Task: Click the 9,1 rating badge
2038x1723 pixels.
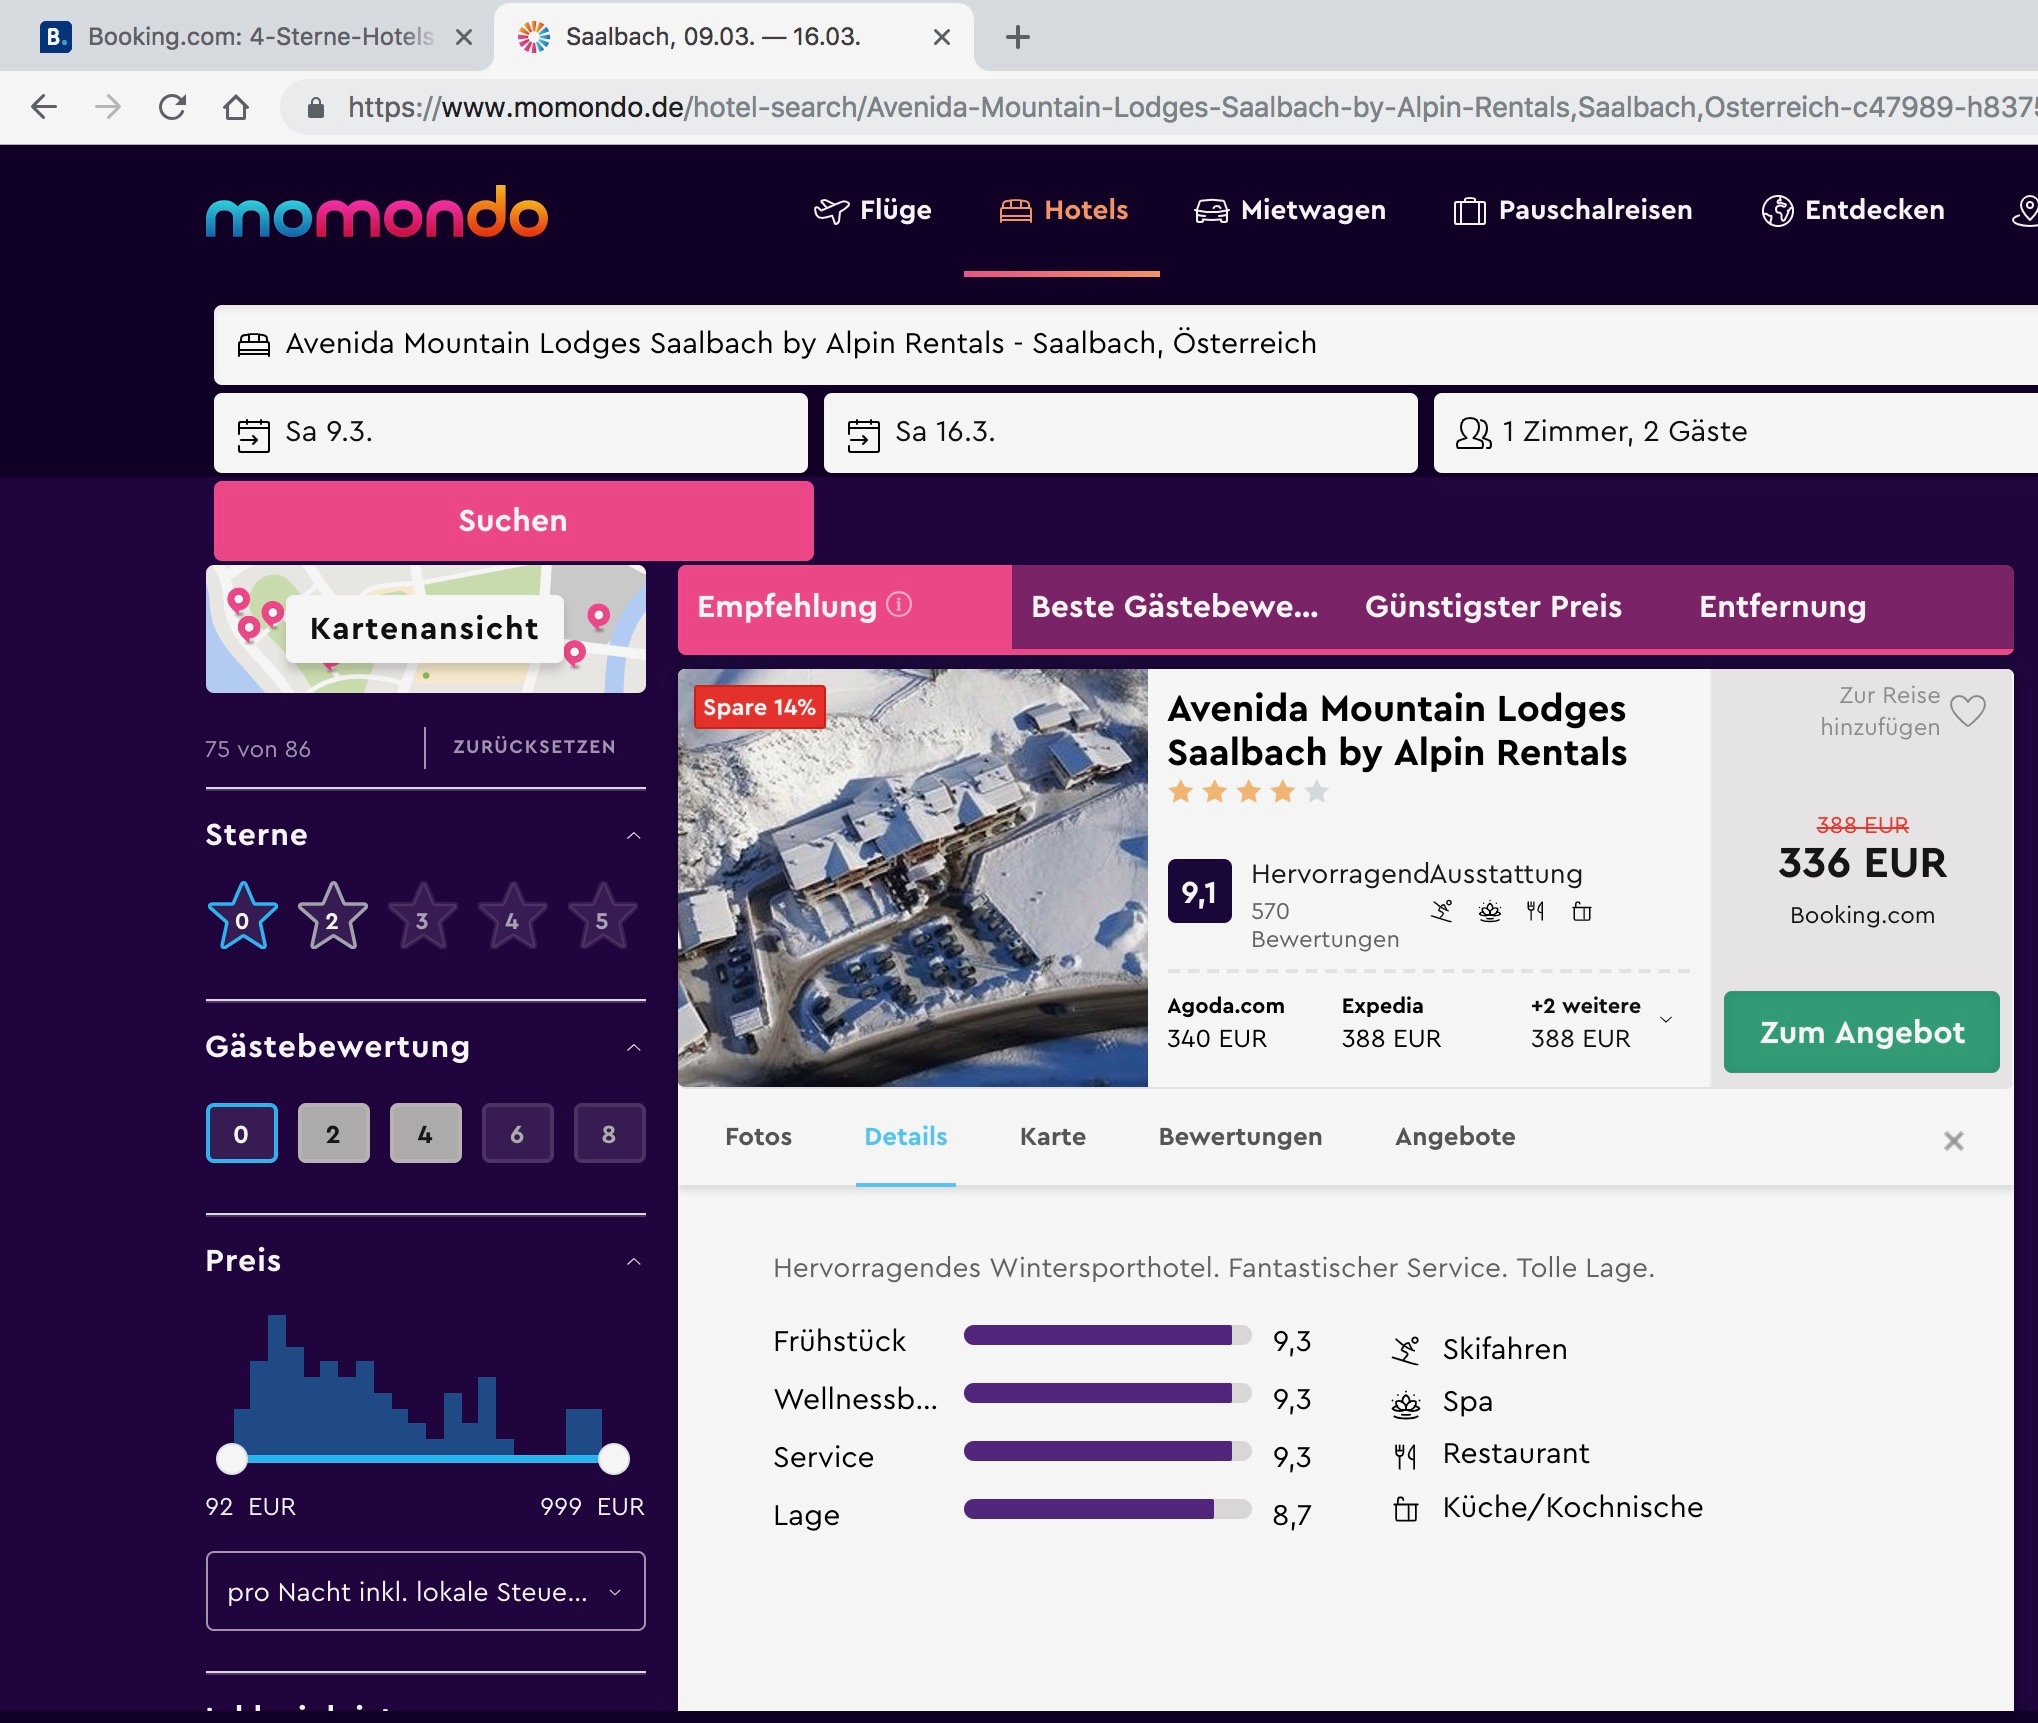Action: [1199, 891]
